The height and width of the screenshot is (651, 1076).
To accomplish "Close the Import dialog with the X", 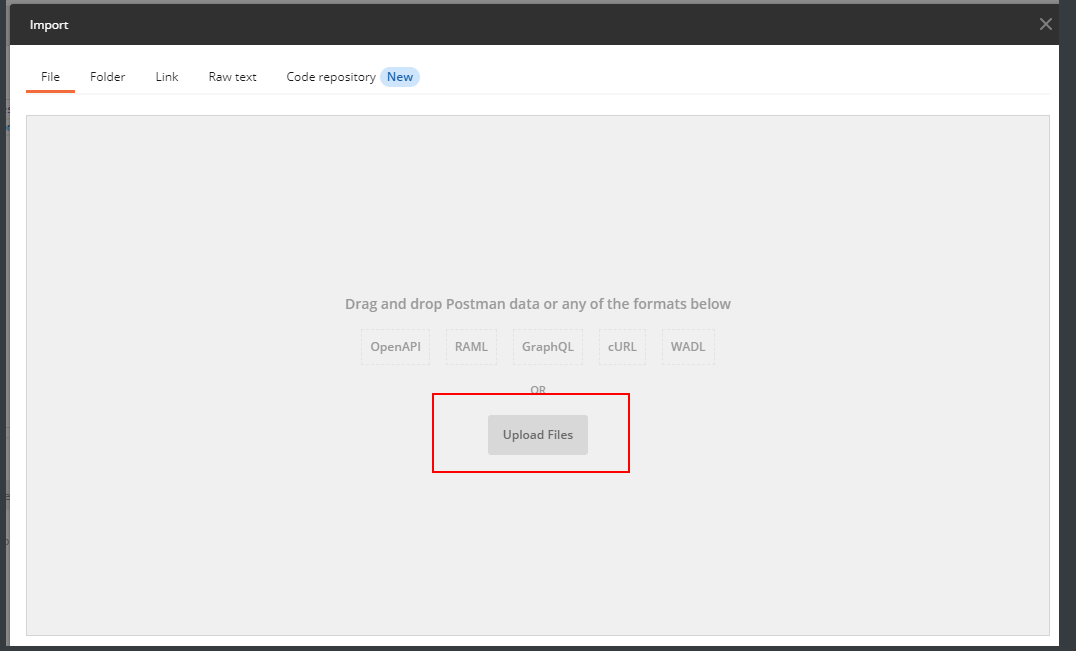I will (1045, 25).
